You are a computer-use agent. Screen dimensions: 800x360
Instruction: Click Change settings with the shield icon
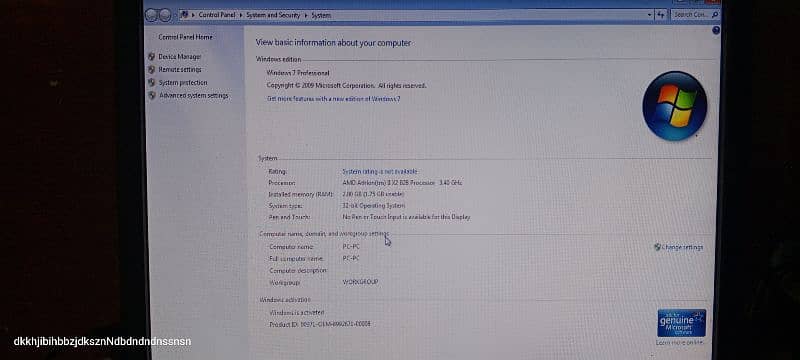679,247
